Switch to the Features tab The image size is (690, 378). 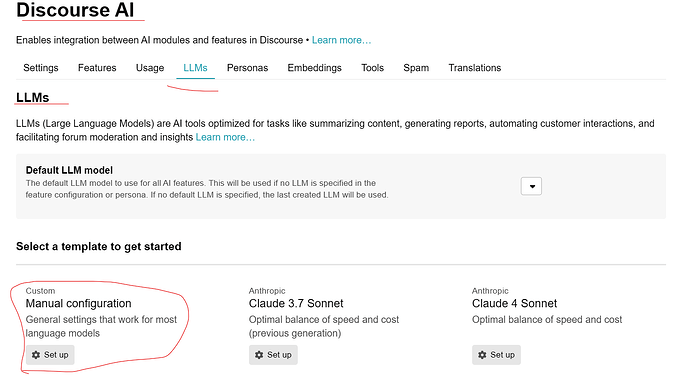coord(97,68)
